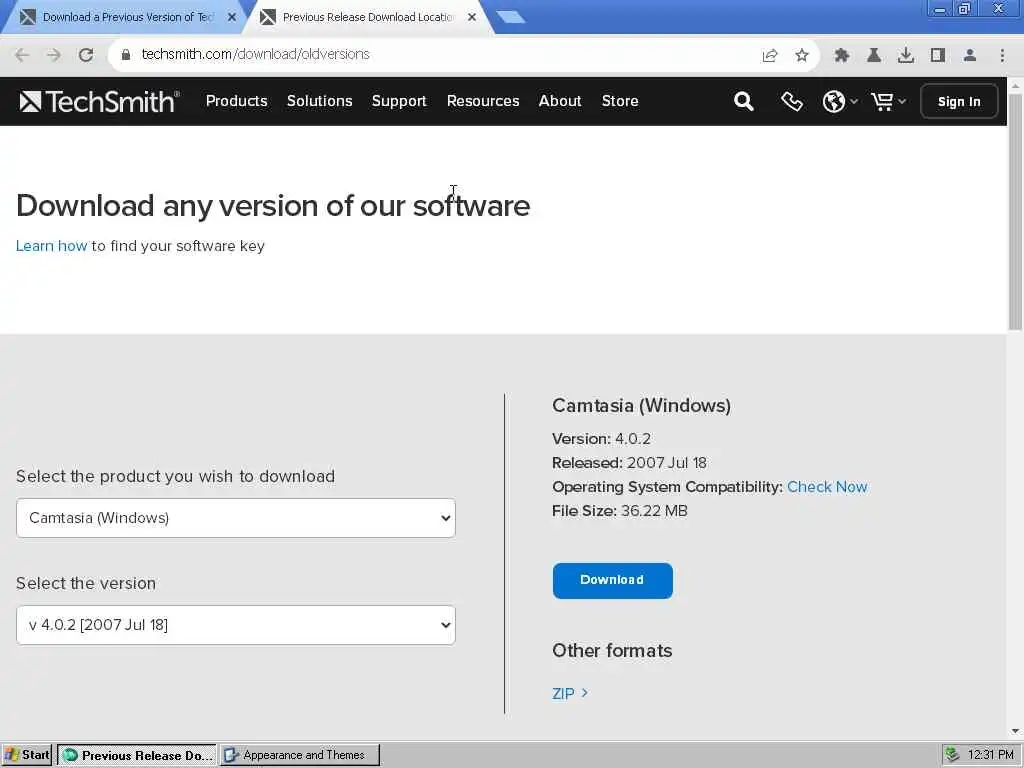Expand the v 4.0.2 version dropdown
This screenshot has width=1024, height=768.
pyautogui.click(x=236, y=625)
